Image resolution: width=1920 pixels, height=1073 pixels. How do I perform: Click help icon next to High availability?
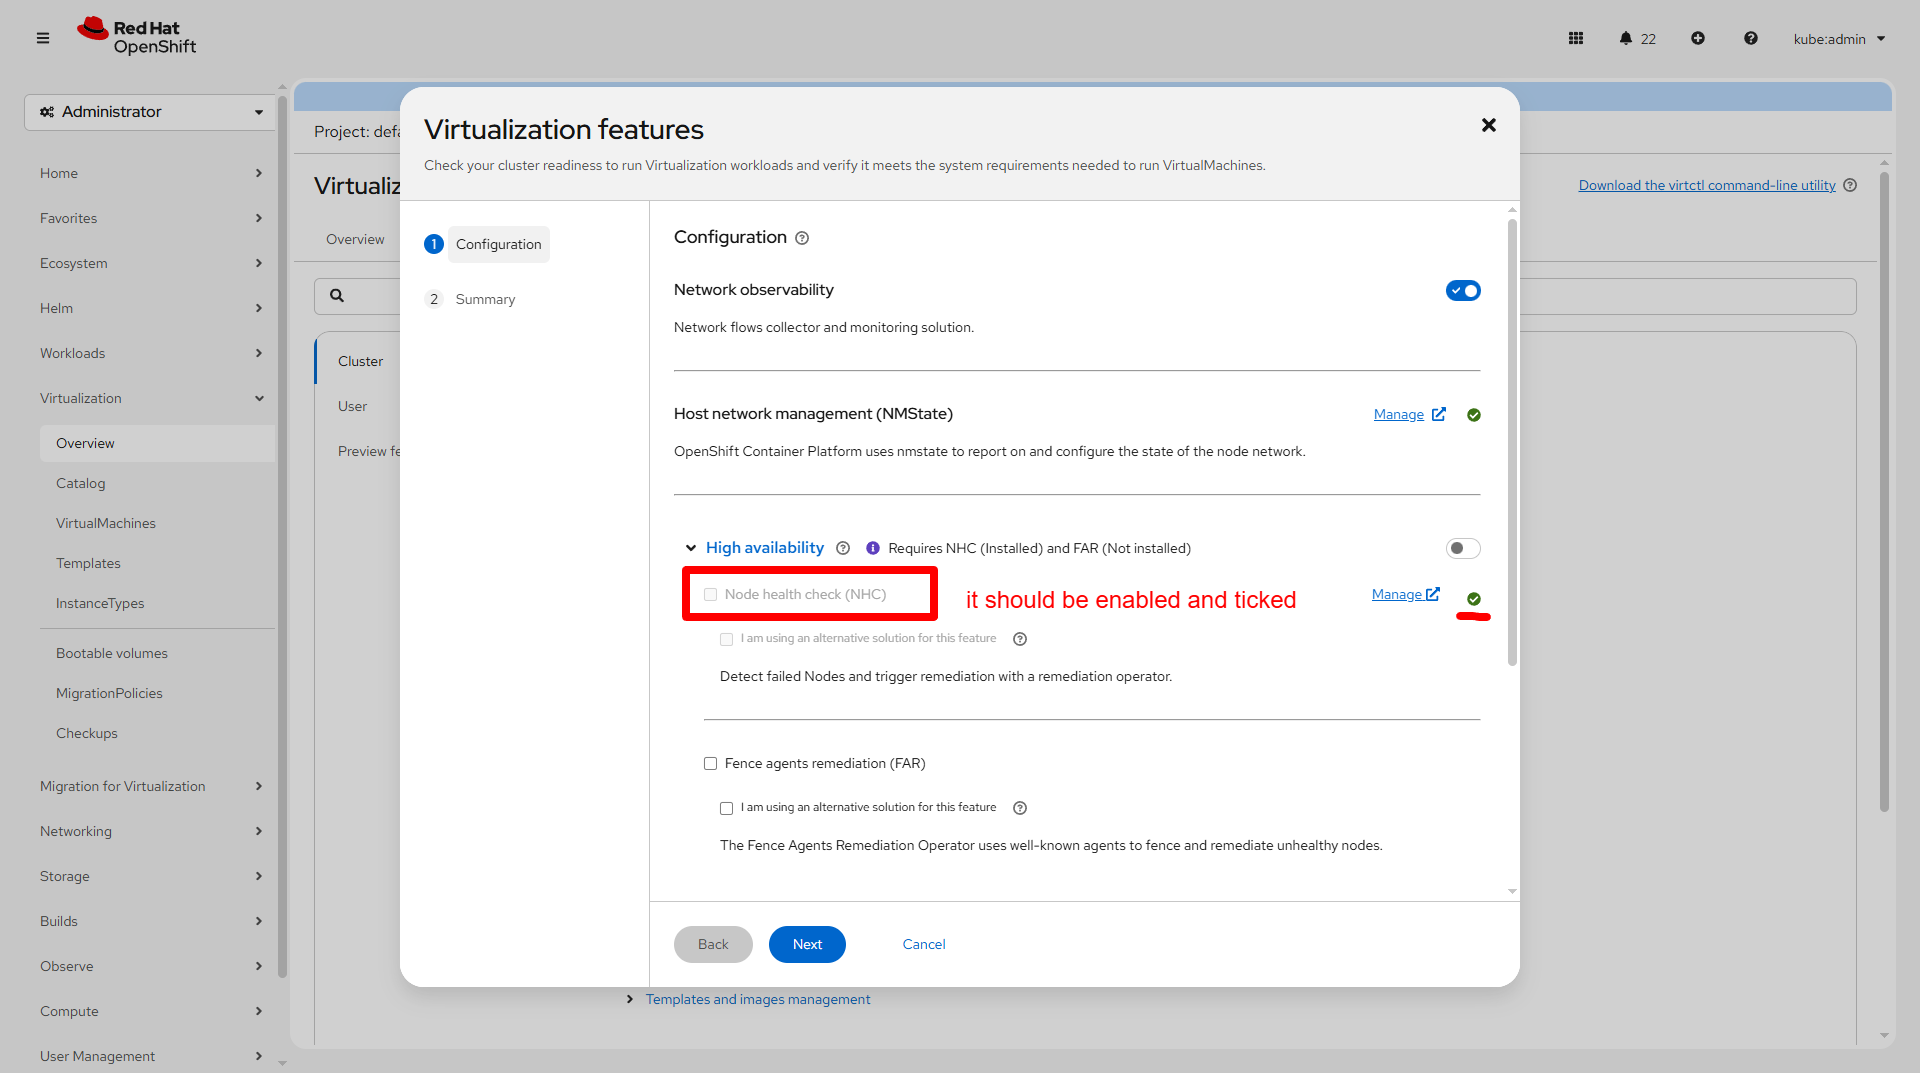(843, 548)
